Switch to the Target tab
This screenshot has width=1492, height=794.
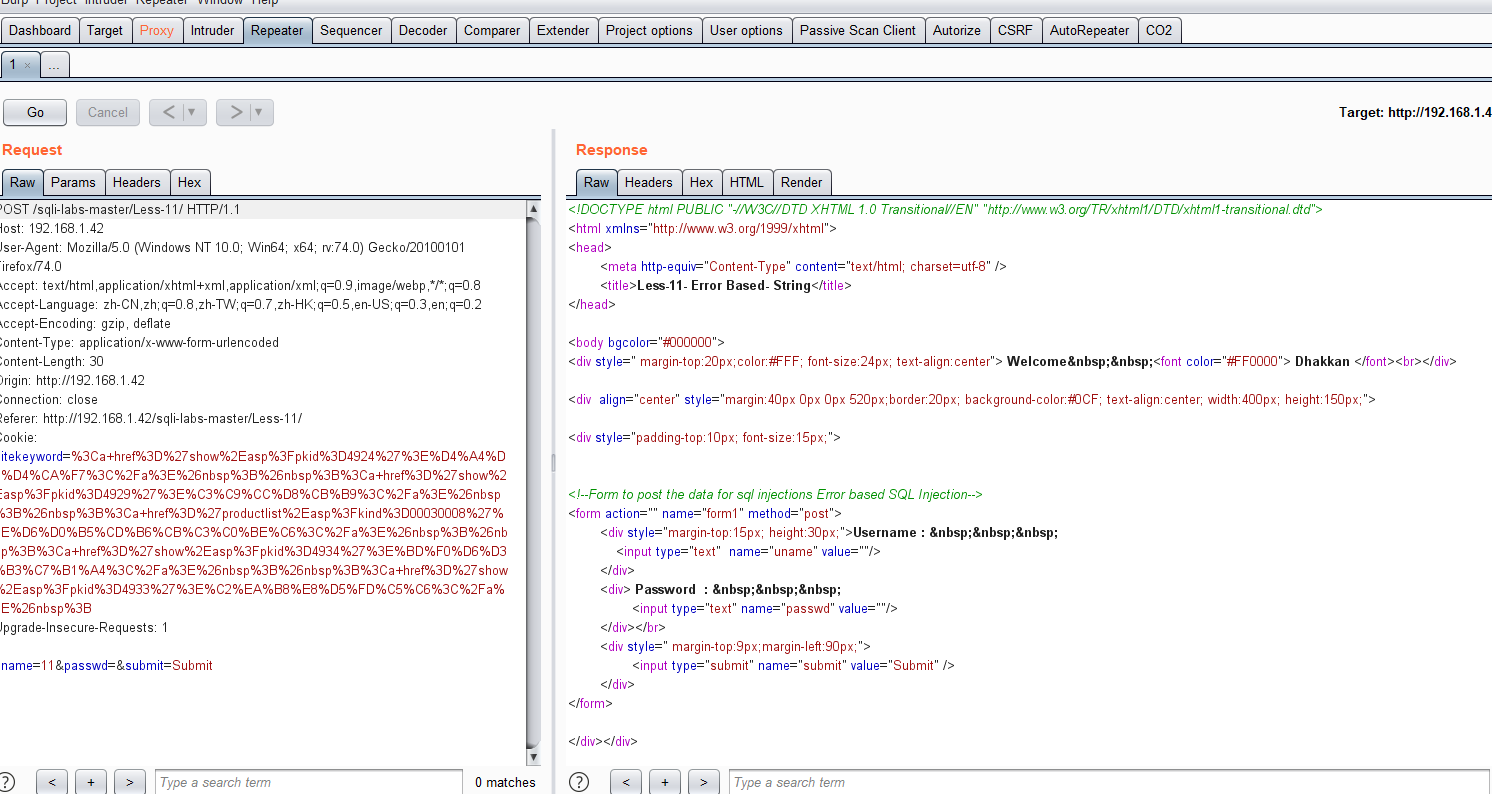104,30
